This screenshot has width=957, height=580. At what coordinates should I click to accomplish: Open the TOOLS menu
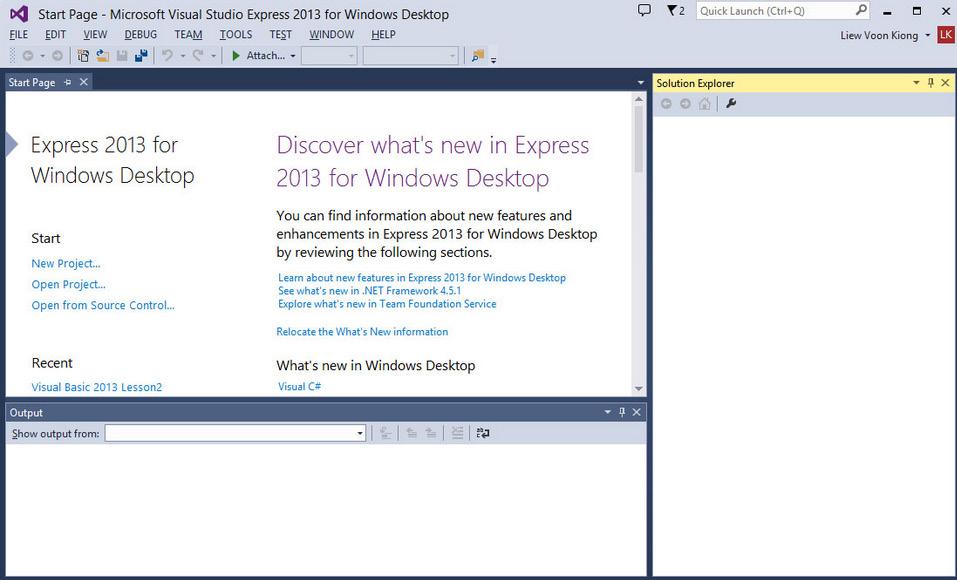click(236, 35)
